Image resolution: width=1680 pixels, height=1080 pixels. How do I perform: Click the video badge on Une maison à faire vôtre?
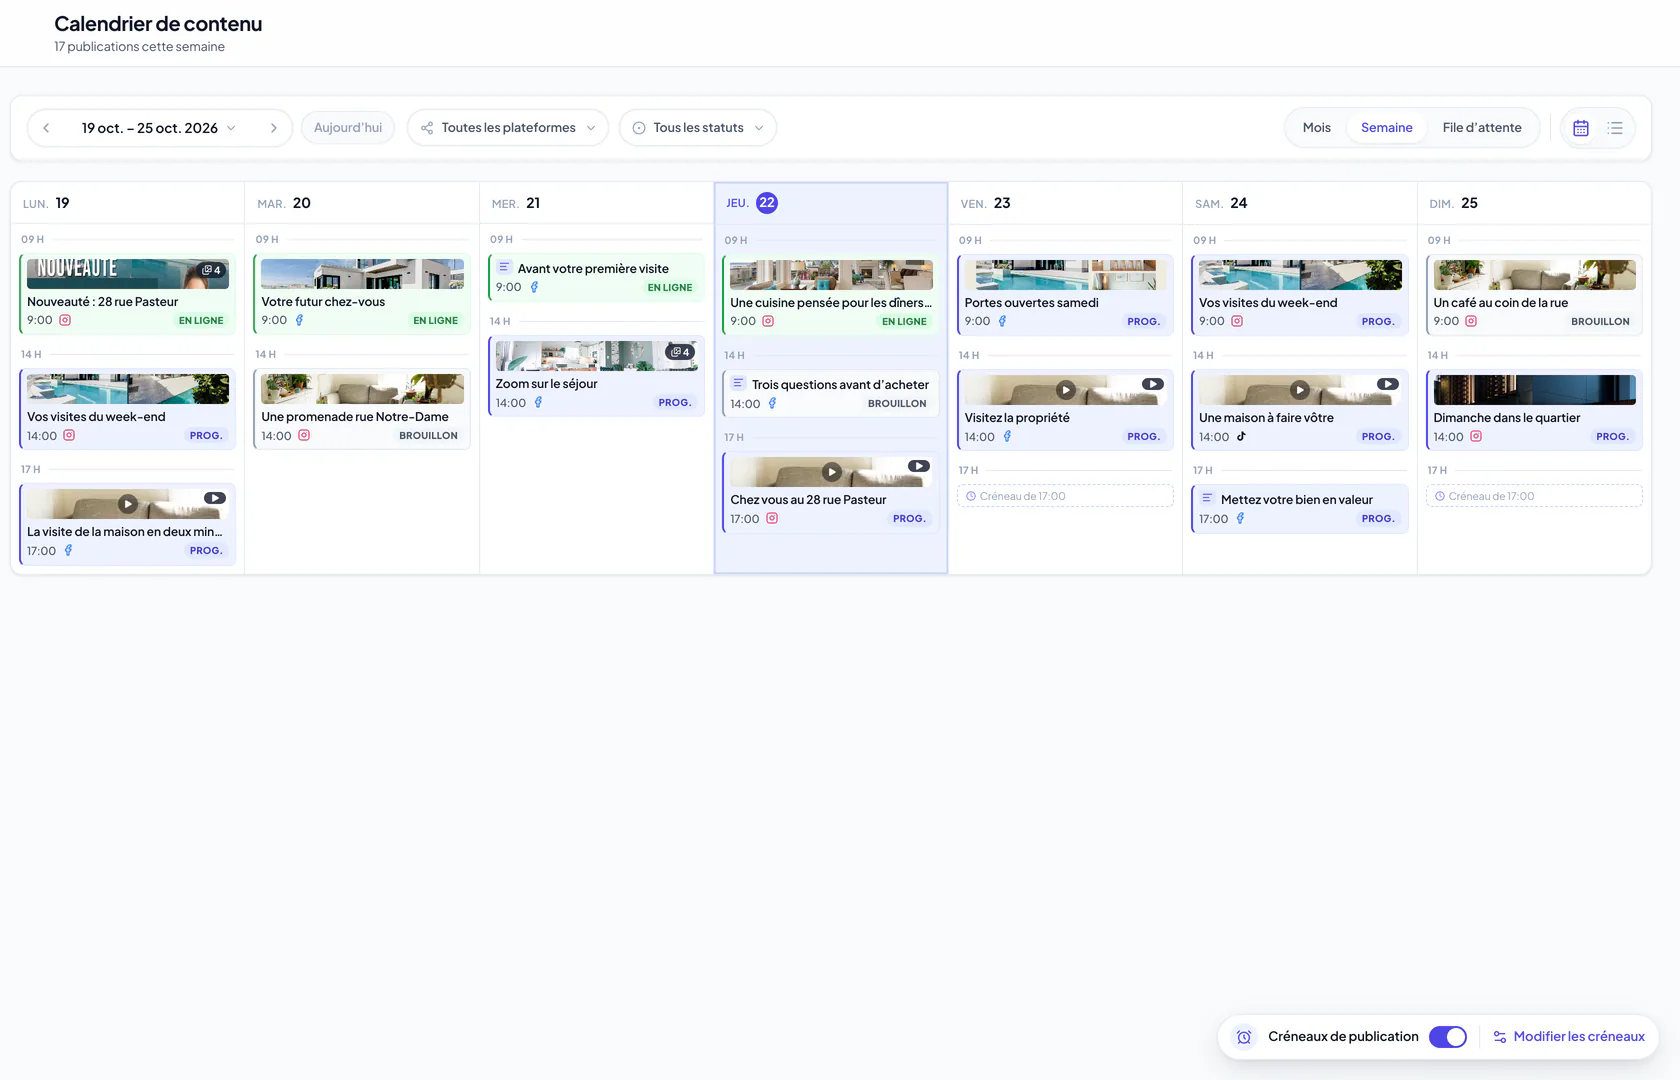coord(1388,384)
